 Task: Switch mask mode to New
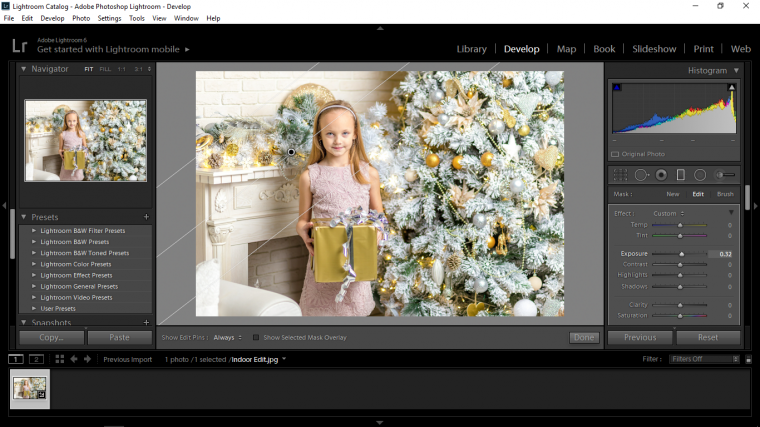(673, 194)
